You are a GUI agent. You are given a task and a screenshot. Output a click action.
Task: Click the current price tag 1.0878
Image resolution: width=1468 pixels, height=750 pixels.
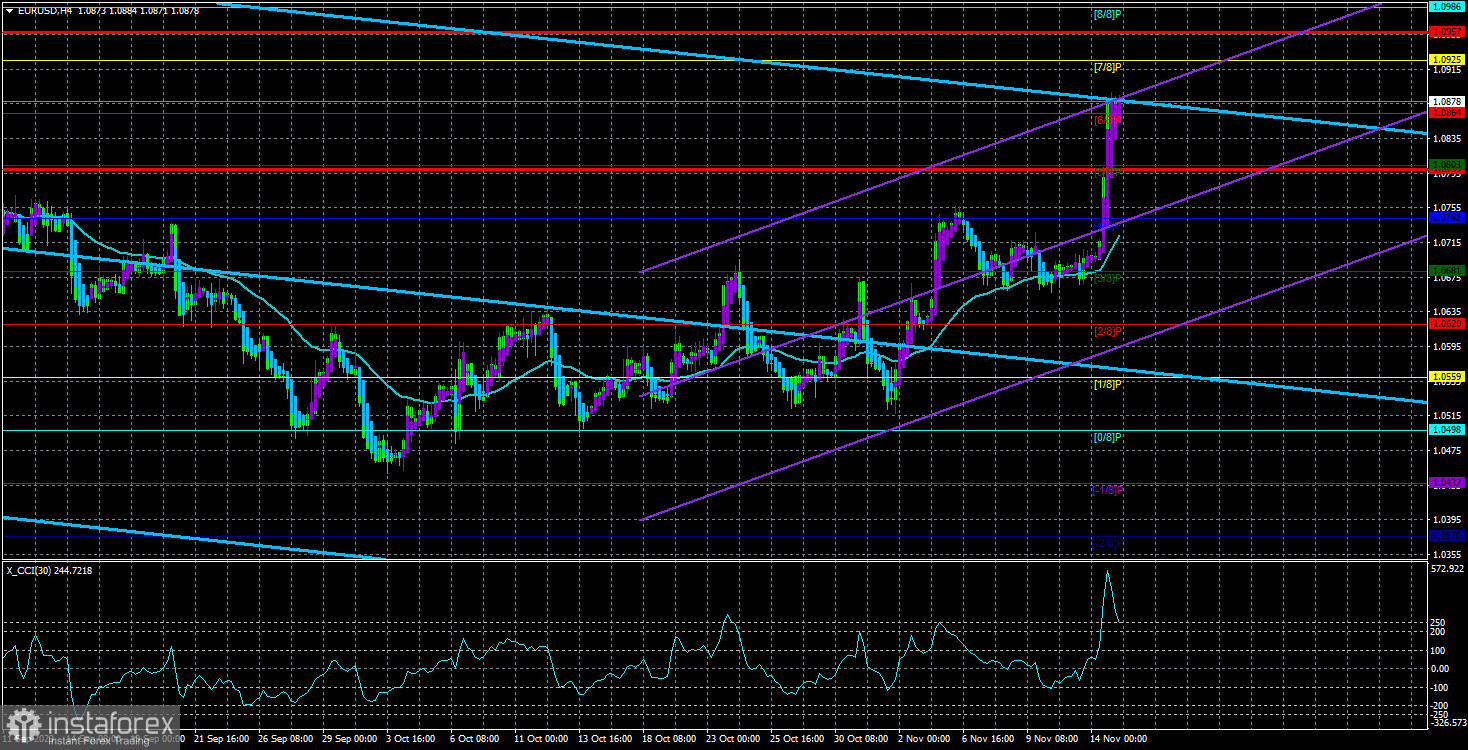[x=1448, y=101]
